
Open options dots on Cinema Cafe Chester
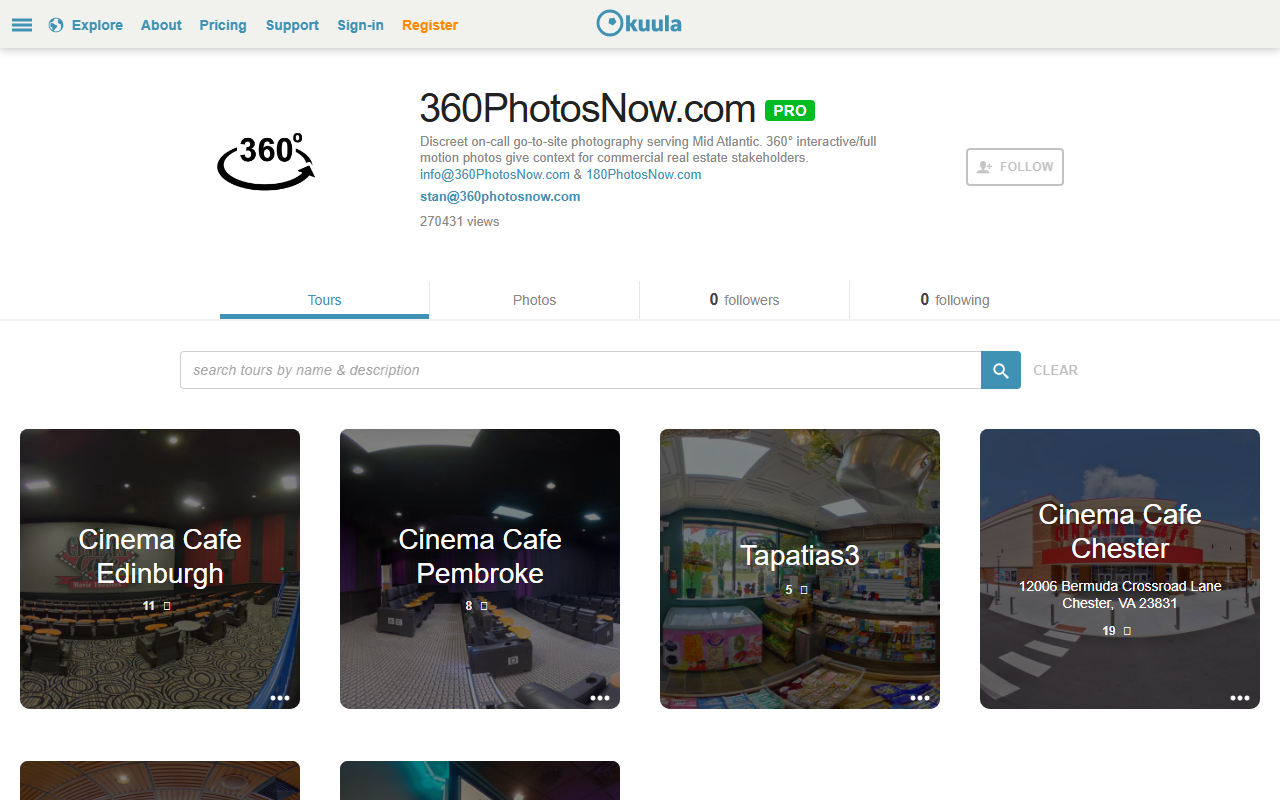(x=1240, y=698)
